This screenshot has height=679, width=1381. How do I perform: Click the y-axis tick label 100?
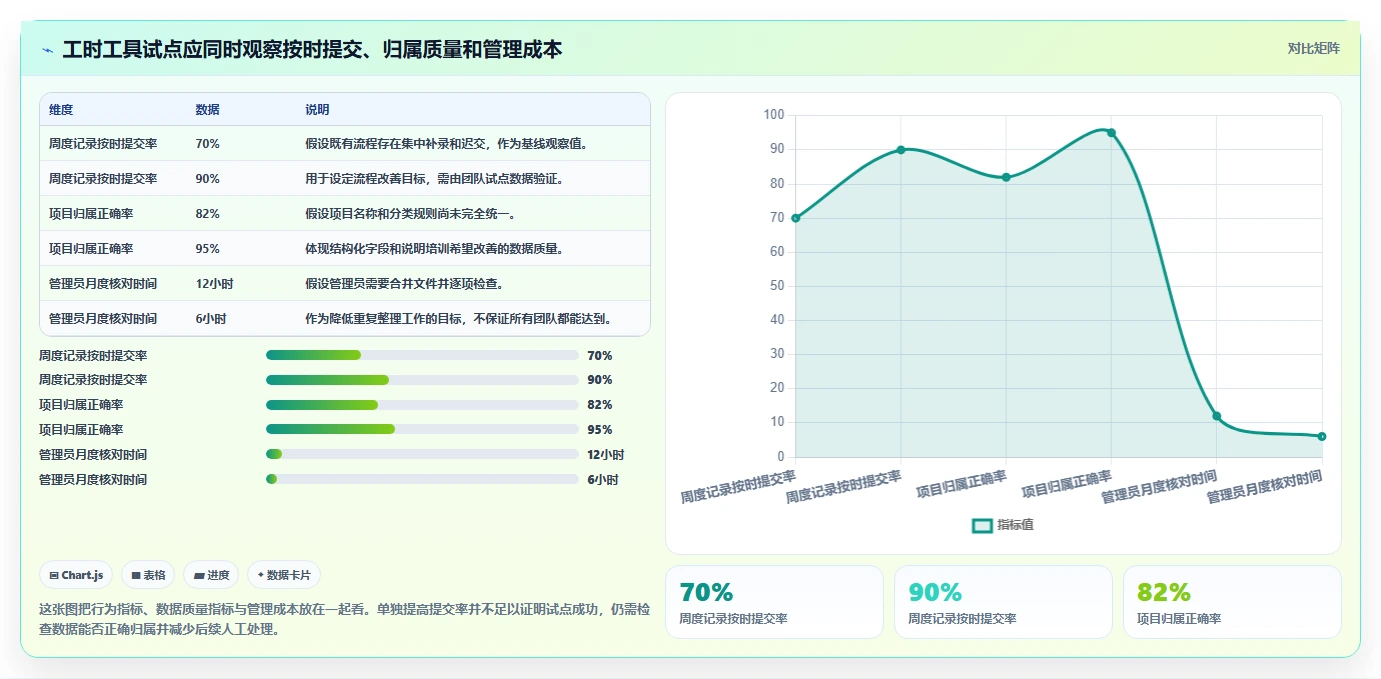[x=774, y=115]
